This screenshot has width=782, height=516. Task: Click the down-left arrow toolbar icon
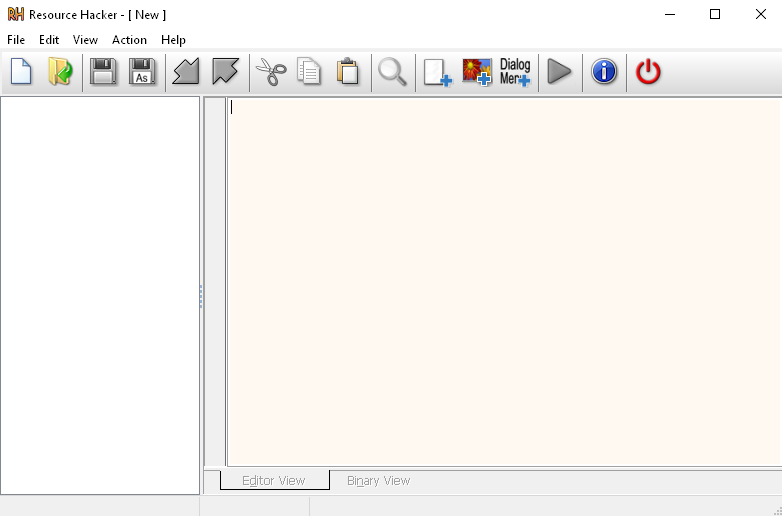pos(186,72)
